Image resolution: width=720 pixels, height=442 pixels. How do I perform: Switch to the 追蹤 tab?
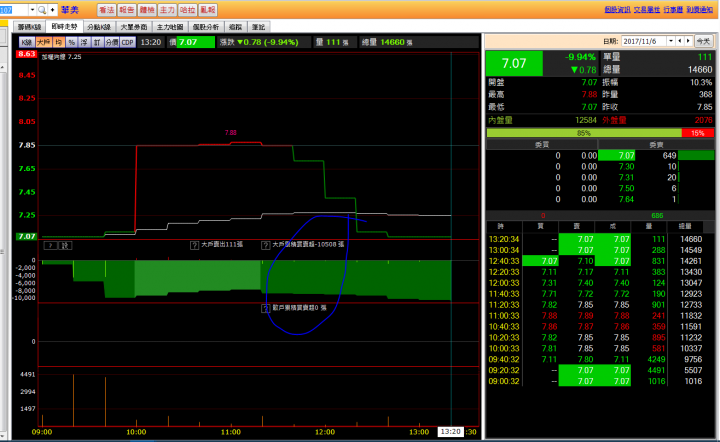pyautogui.click(x=236, y=27)
